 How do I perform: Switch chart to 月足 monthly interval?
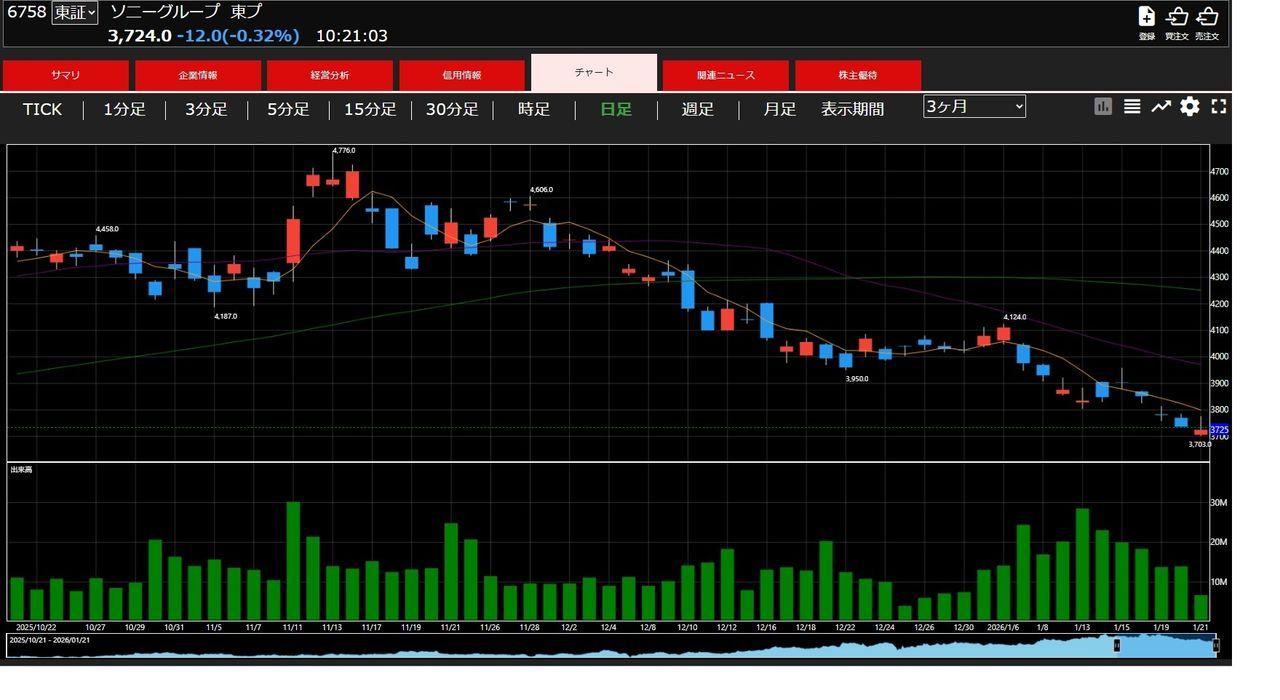pos(779,109)
